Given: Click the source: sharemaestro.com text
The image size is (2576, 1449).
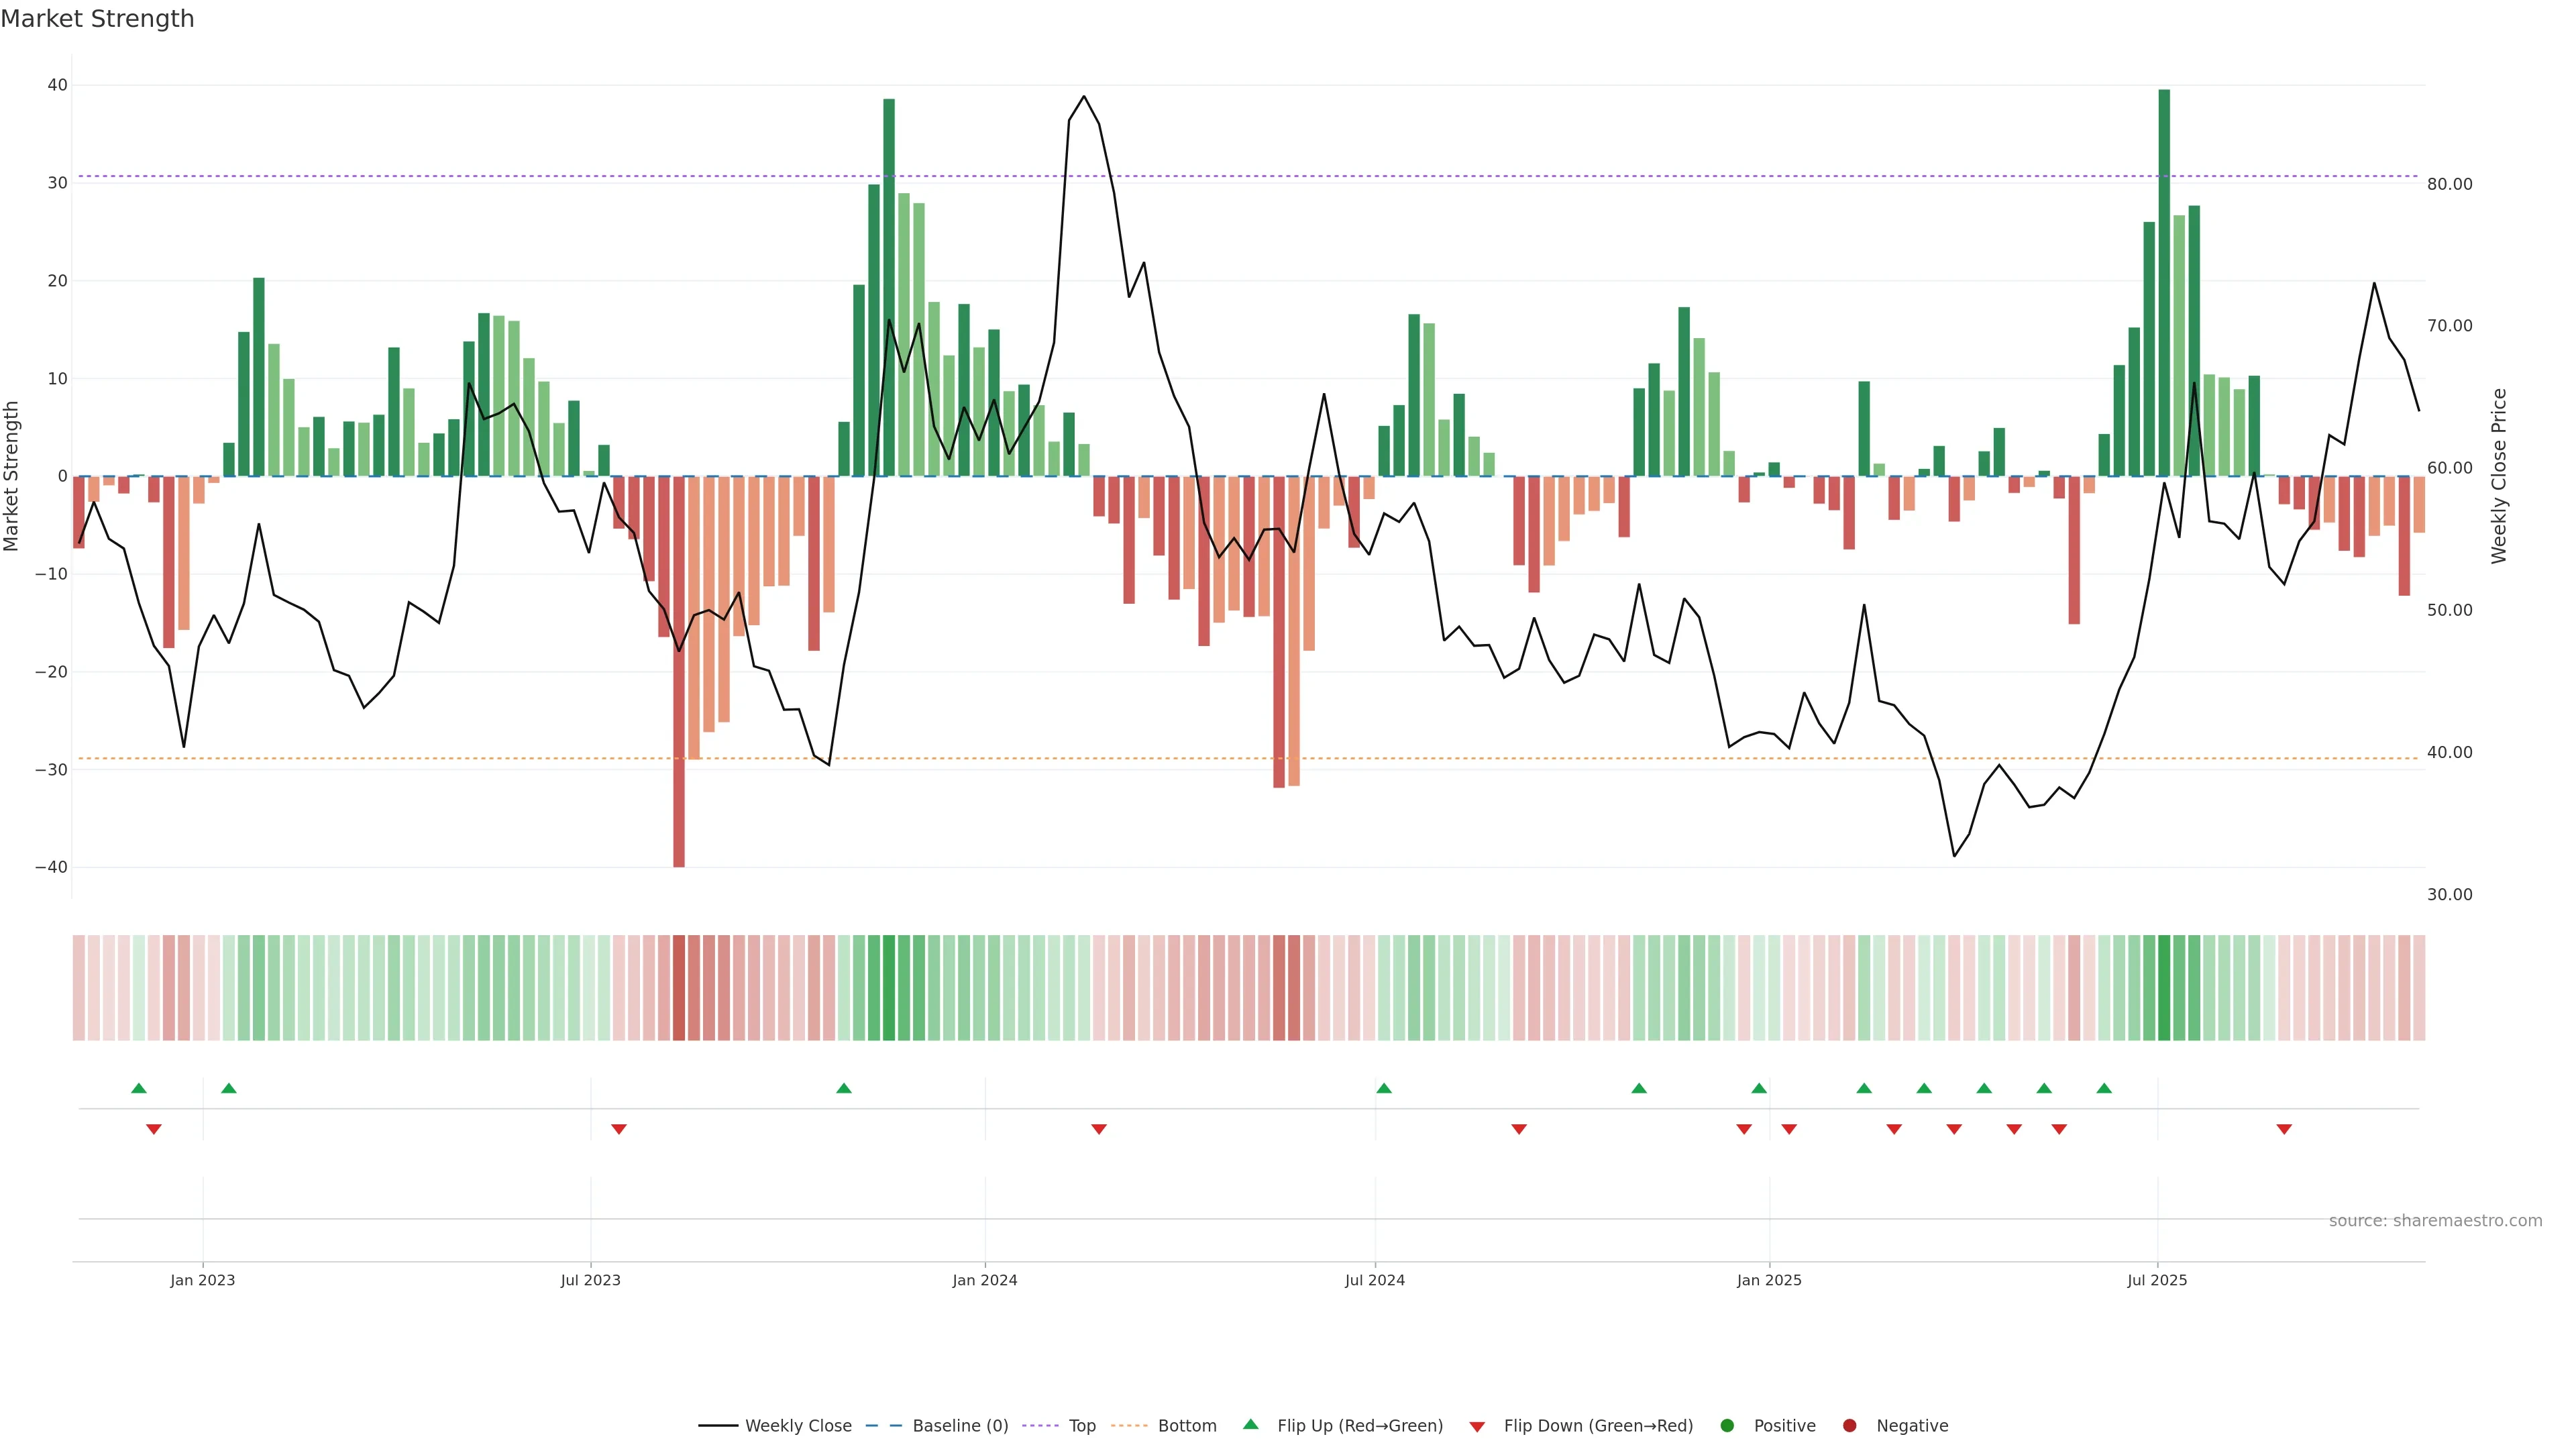Looking at the screenshot, I should (x=2435, y=1220).
